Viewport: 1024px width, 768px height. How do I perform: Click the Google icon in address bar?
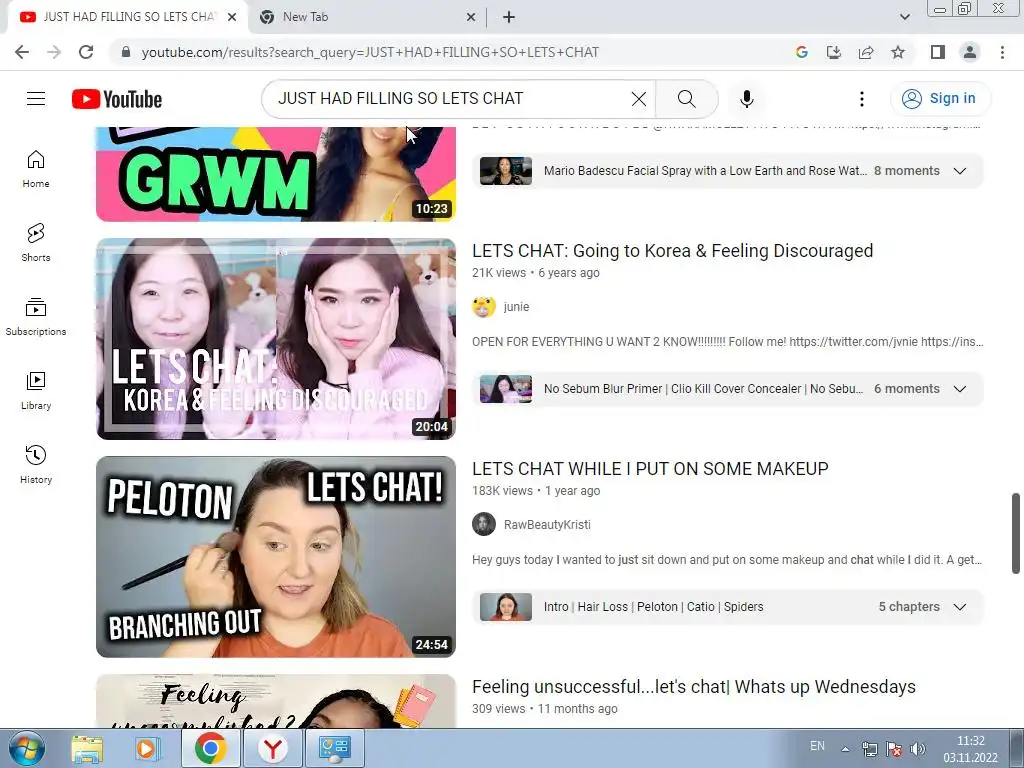(802, 52)
